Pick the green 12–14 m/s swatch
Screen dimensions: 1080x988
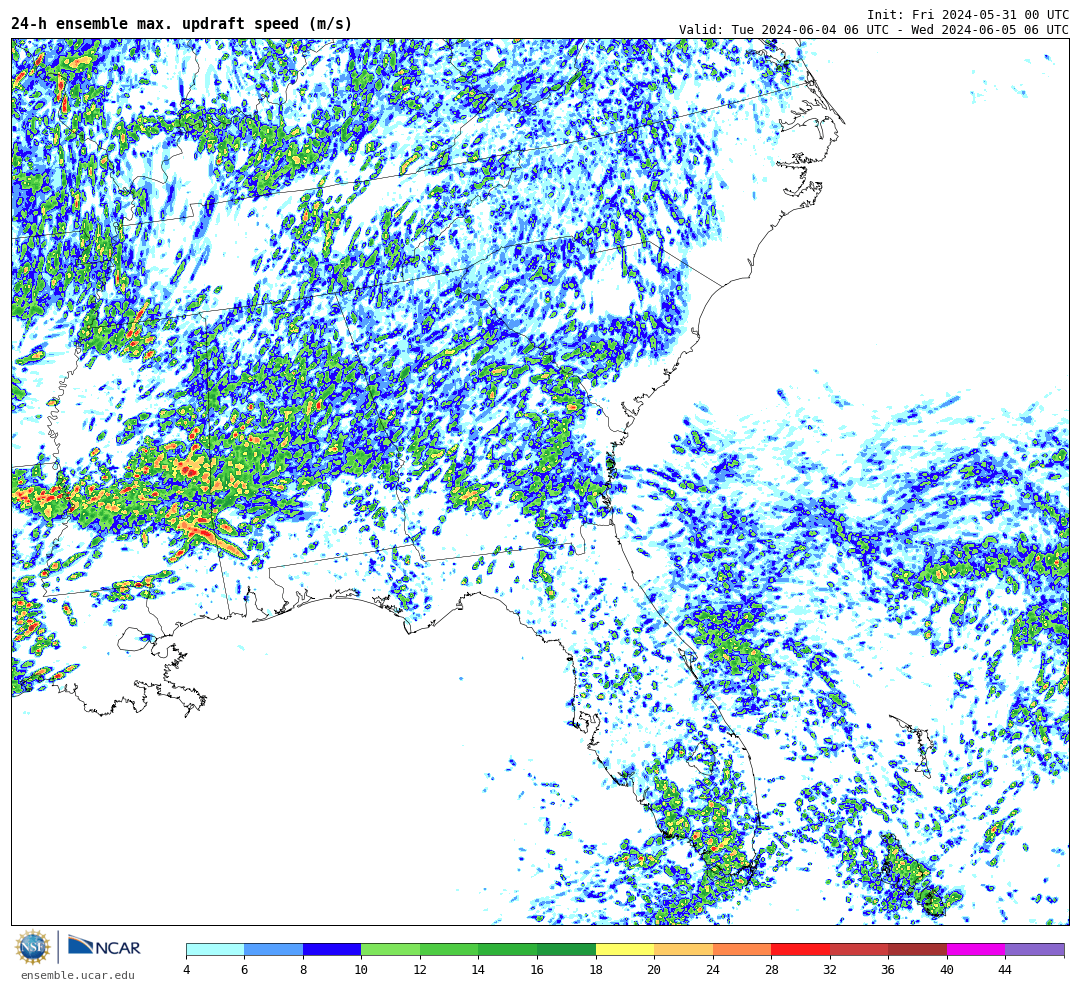coord(449,949)
